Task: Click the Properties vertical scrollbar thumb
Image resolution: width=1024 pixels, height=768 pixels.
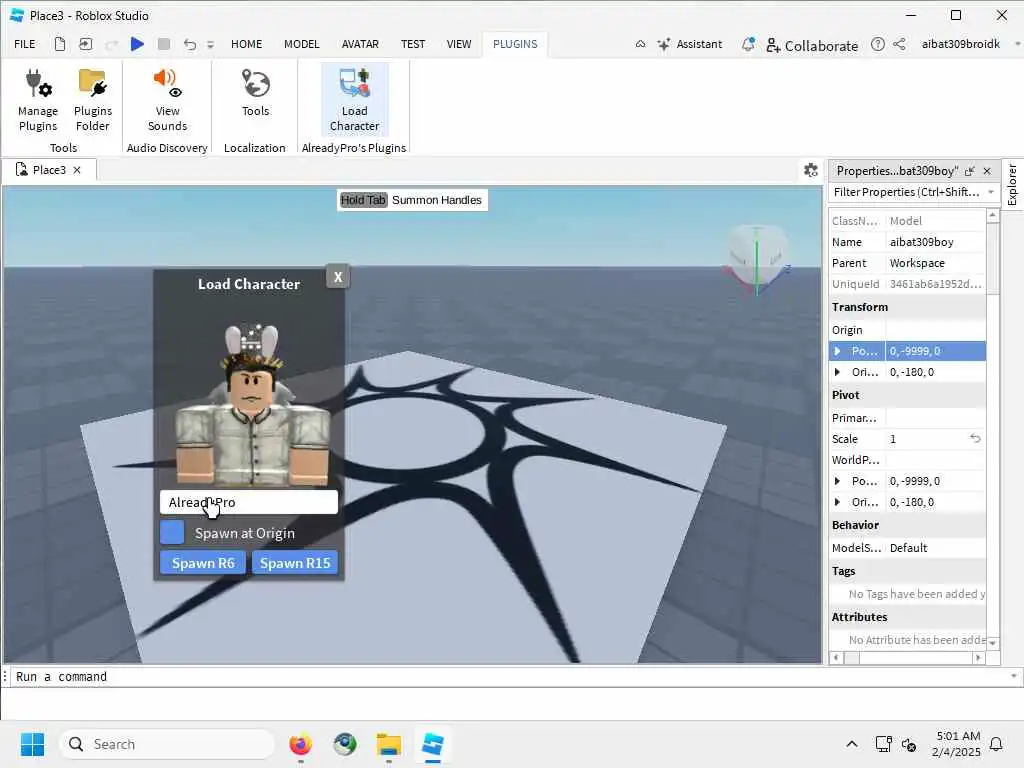Action: tap(993, 259)
